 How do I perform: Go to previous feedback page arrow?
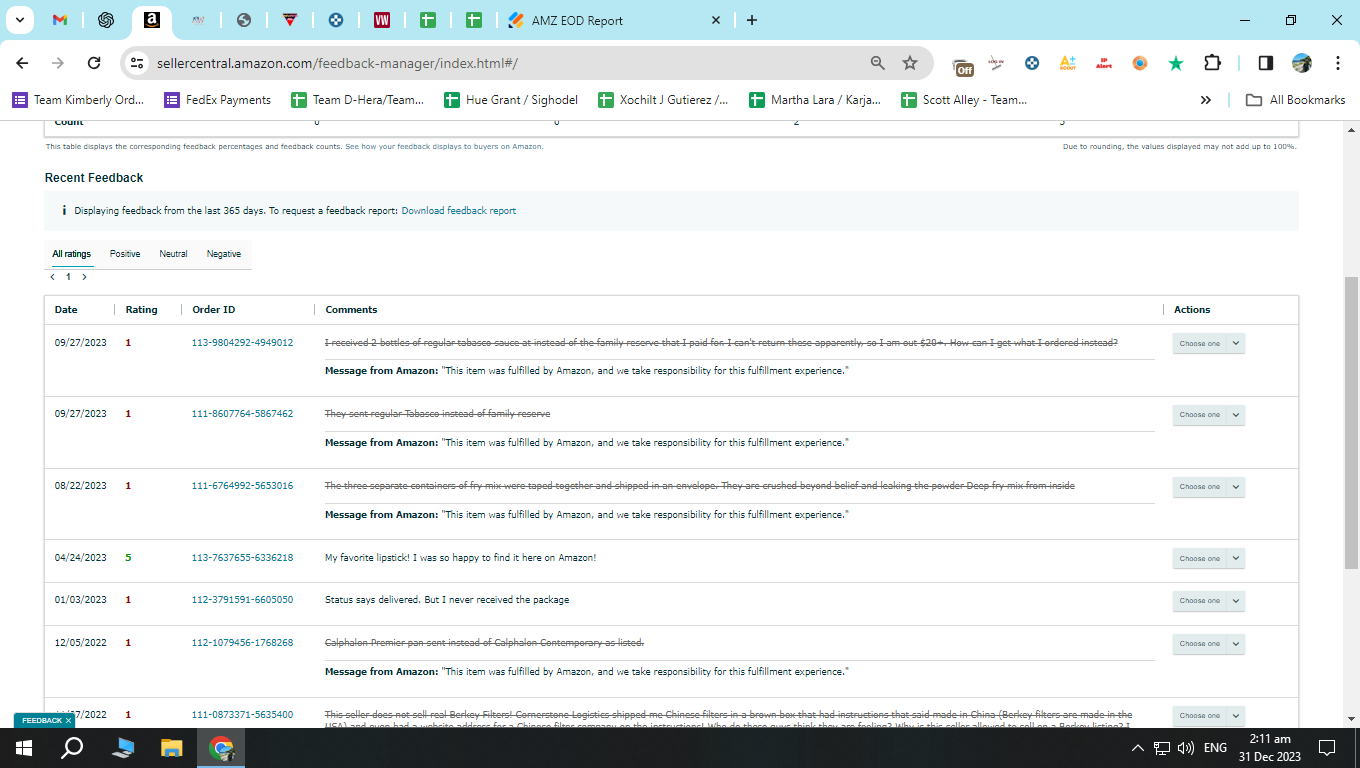point(52,277)
